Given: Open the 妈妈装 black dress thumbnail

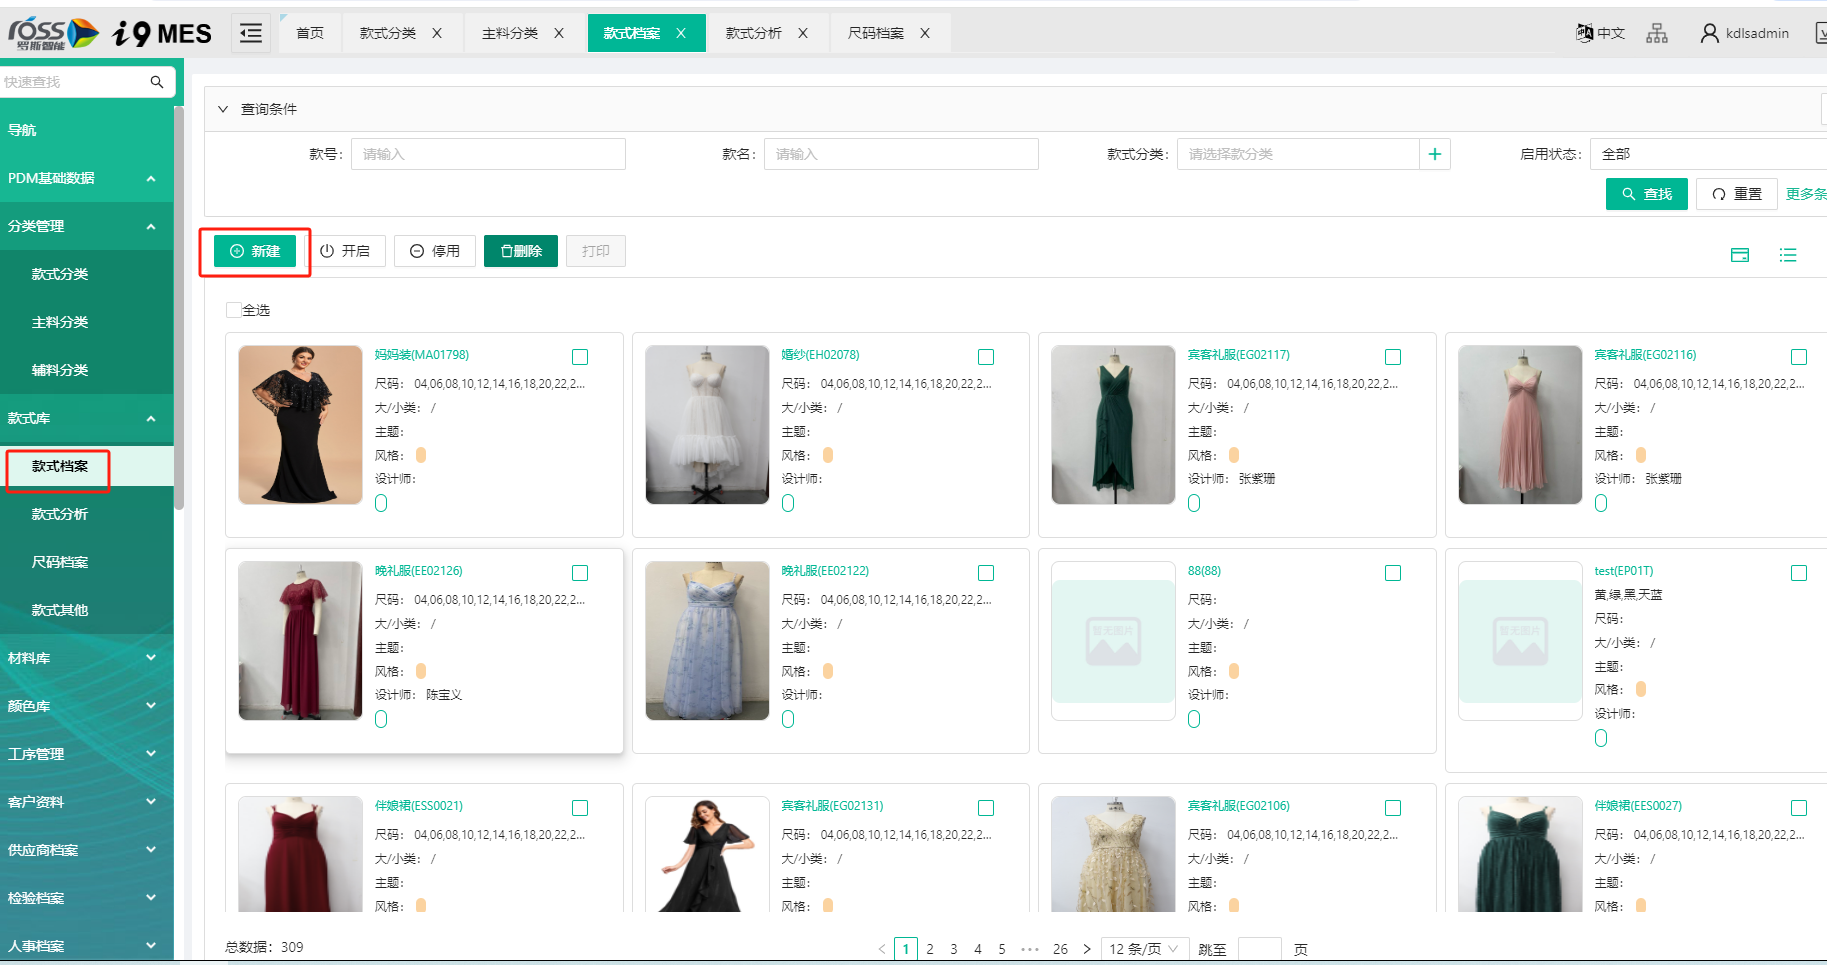Looking at the screenshot, I should [x=301, y=425].
